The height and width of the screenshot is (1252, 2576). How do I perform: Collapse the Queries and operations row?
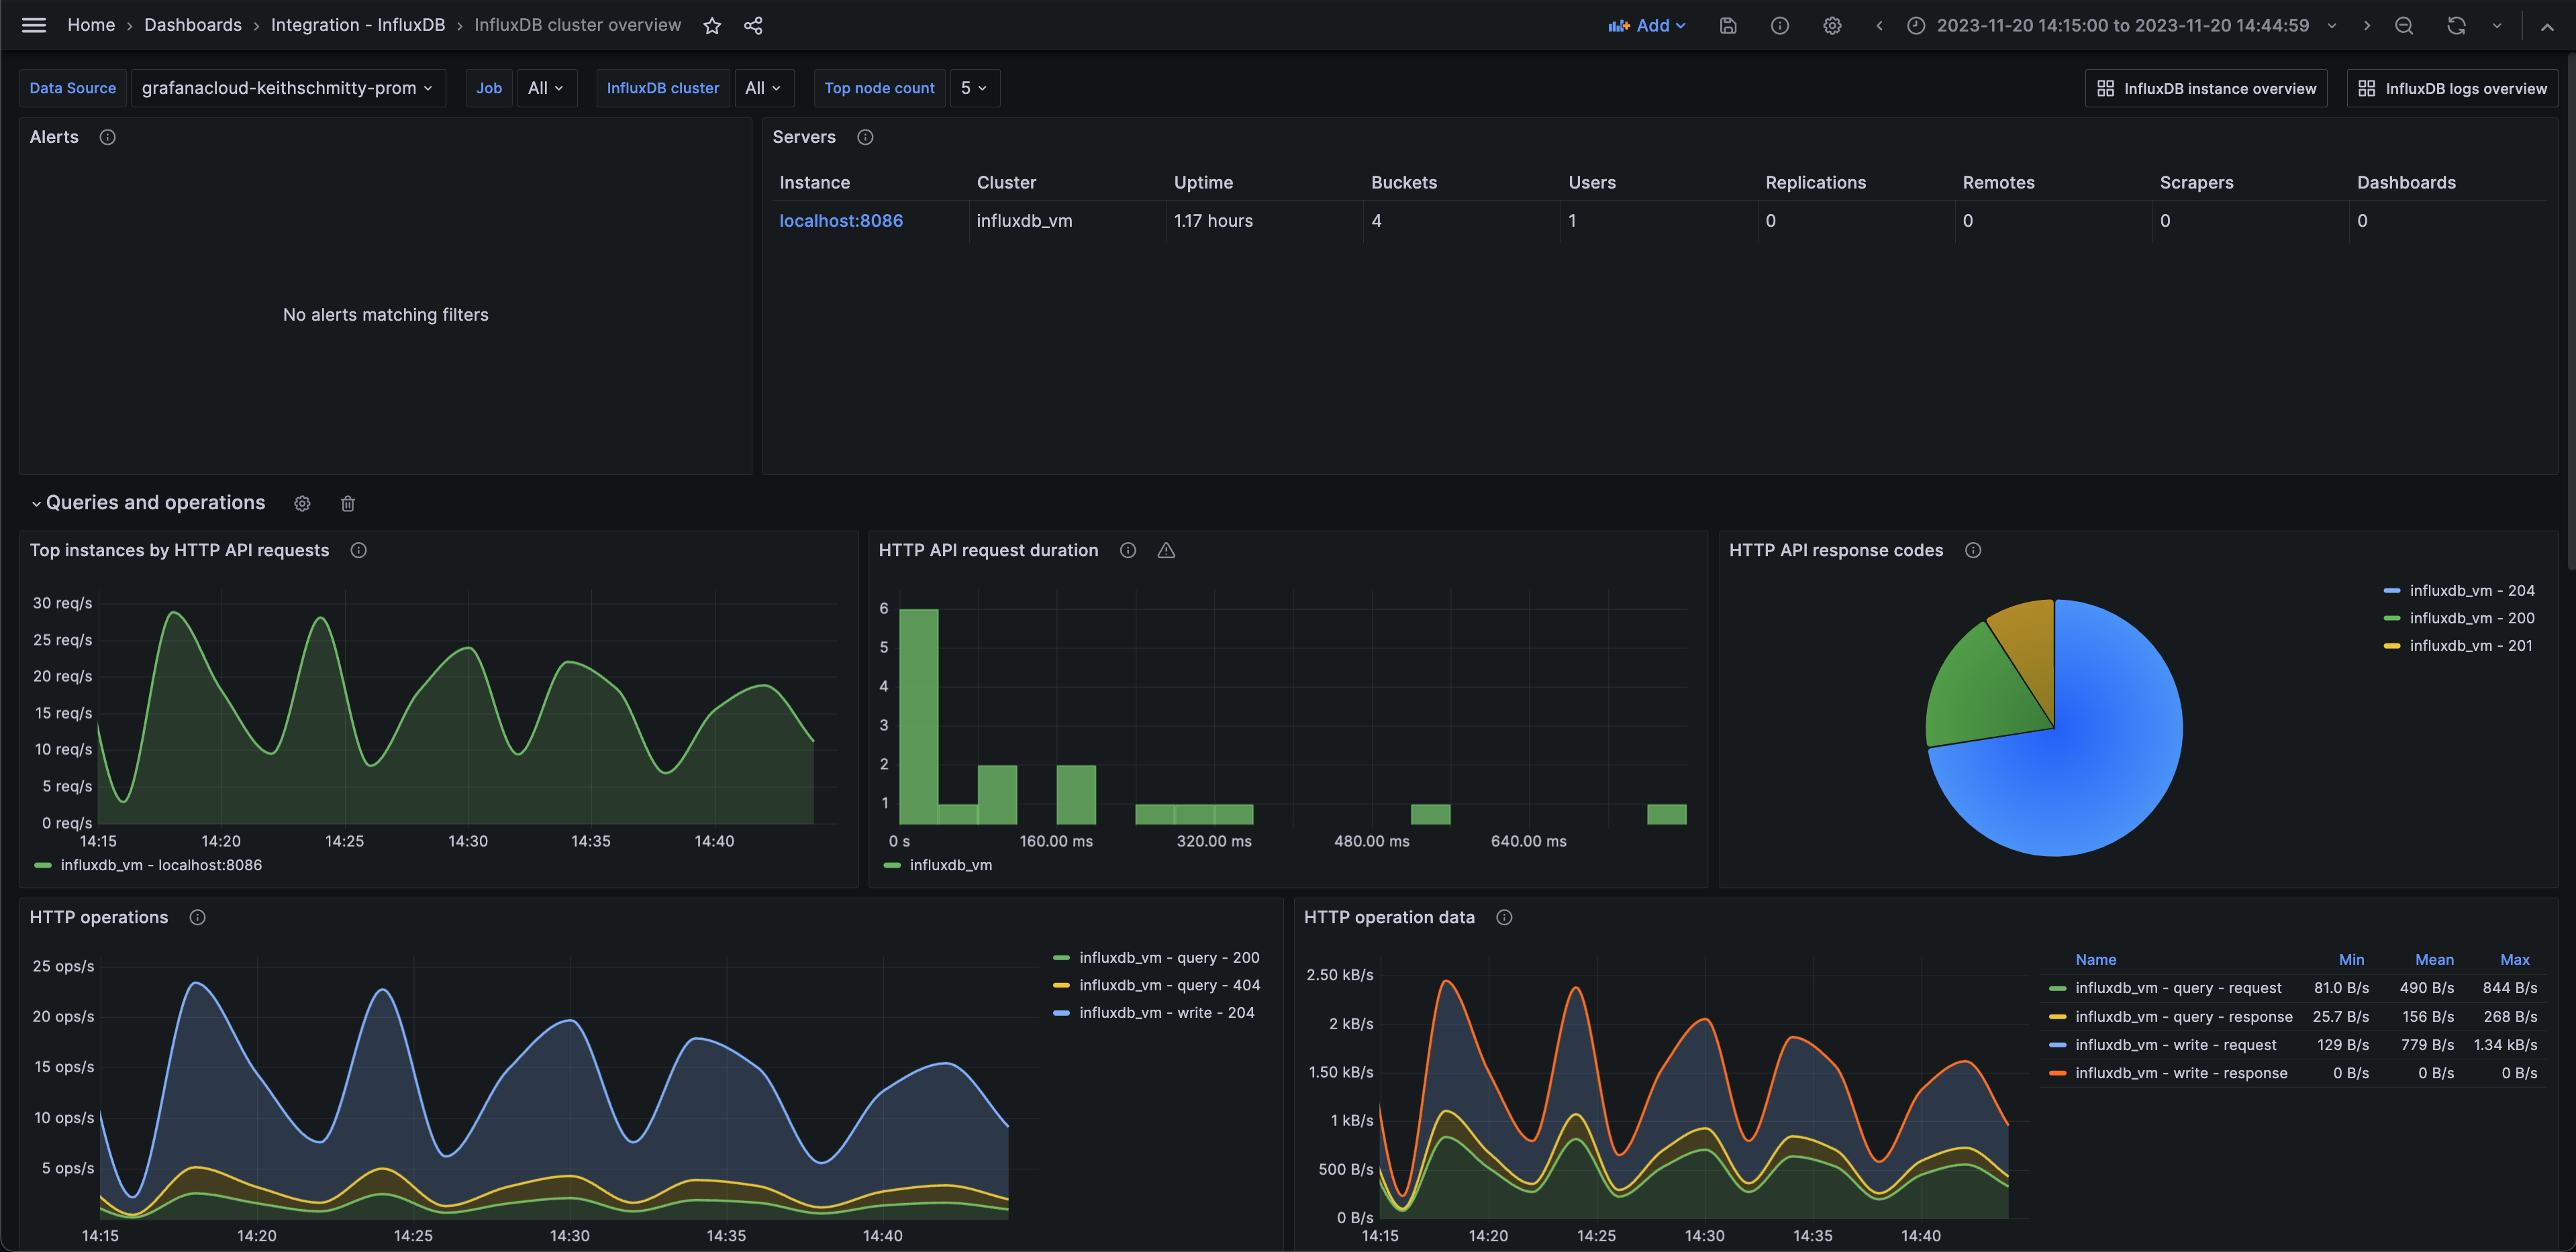coord(36,503)
